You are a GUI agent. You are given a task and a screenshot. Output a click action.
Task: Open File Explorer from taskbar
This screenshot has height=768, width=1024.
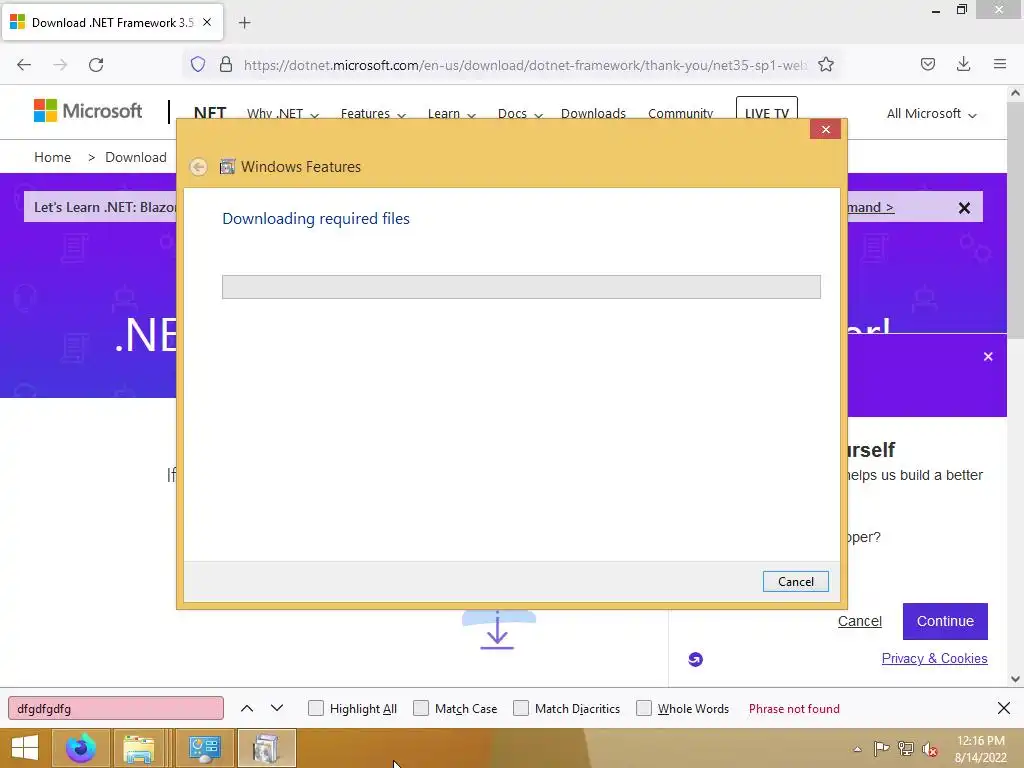pos(138,748)
